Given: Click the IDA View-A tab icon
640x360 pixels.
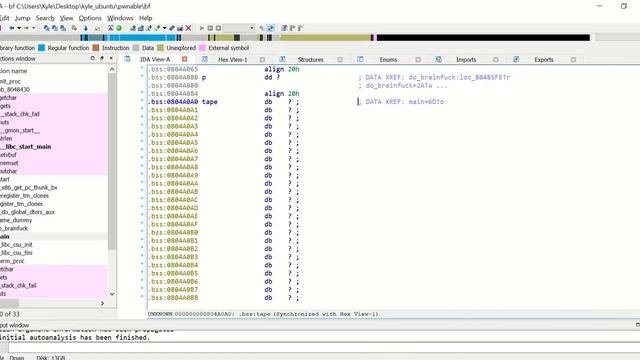Looking at the screenshot, I should pyautogui.click(x=127, y=59).
